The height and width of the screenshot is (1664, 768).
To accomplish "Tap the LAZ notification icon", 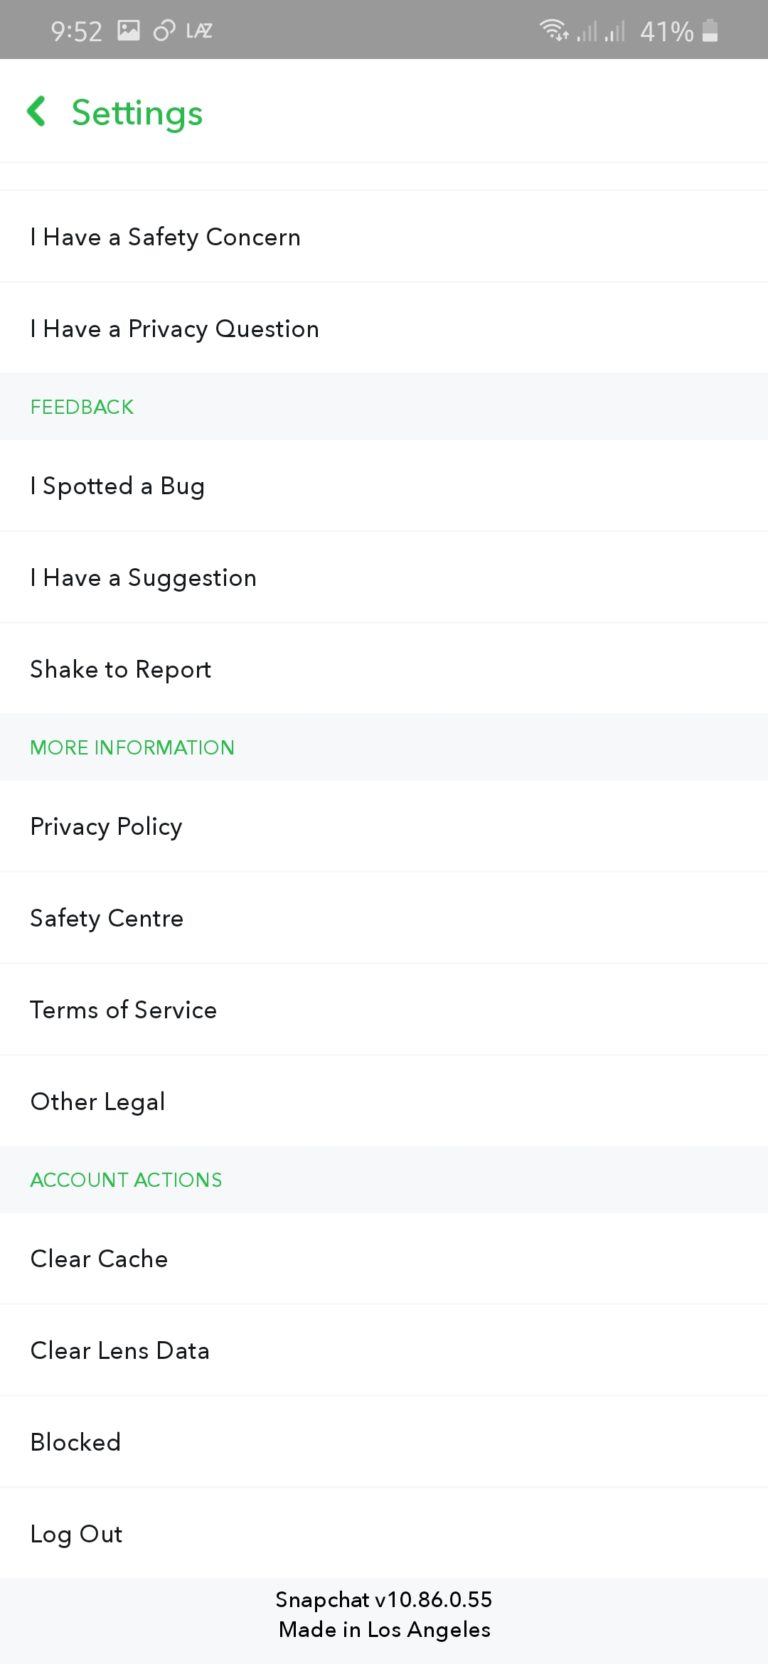I will click(199, 30).
